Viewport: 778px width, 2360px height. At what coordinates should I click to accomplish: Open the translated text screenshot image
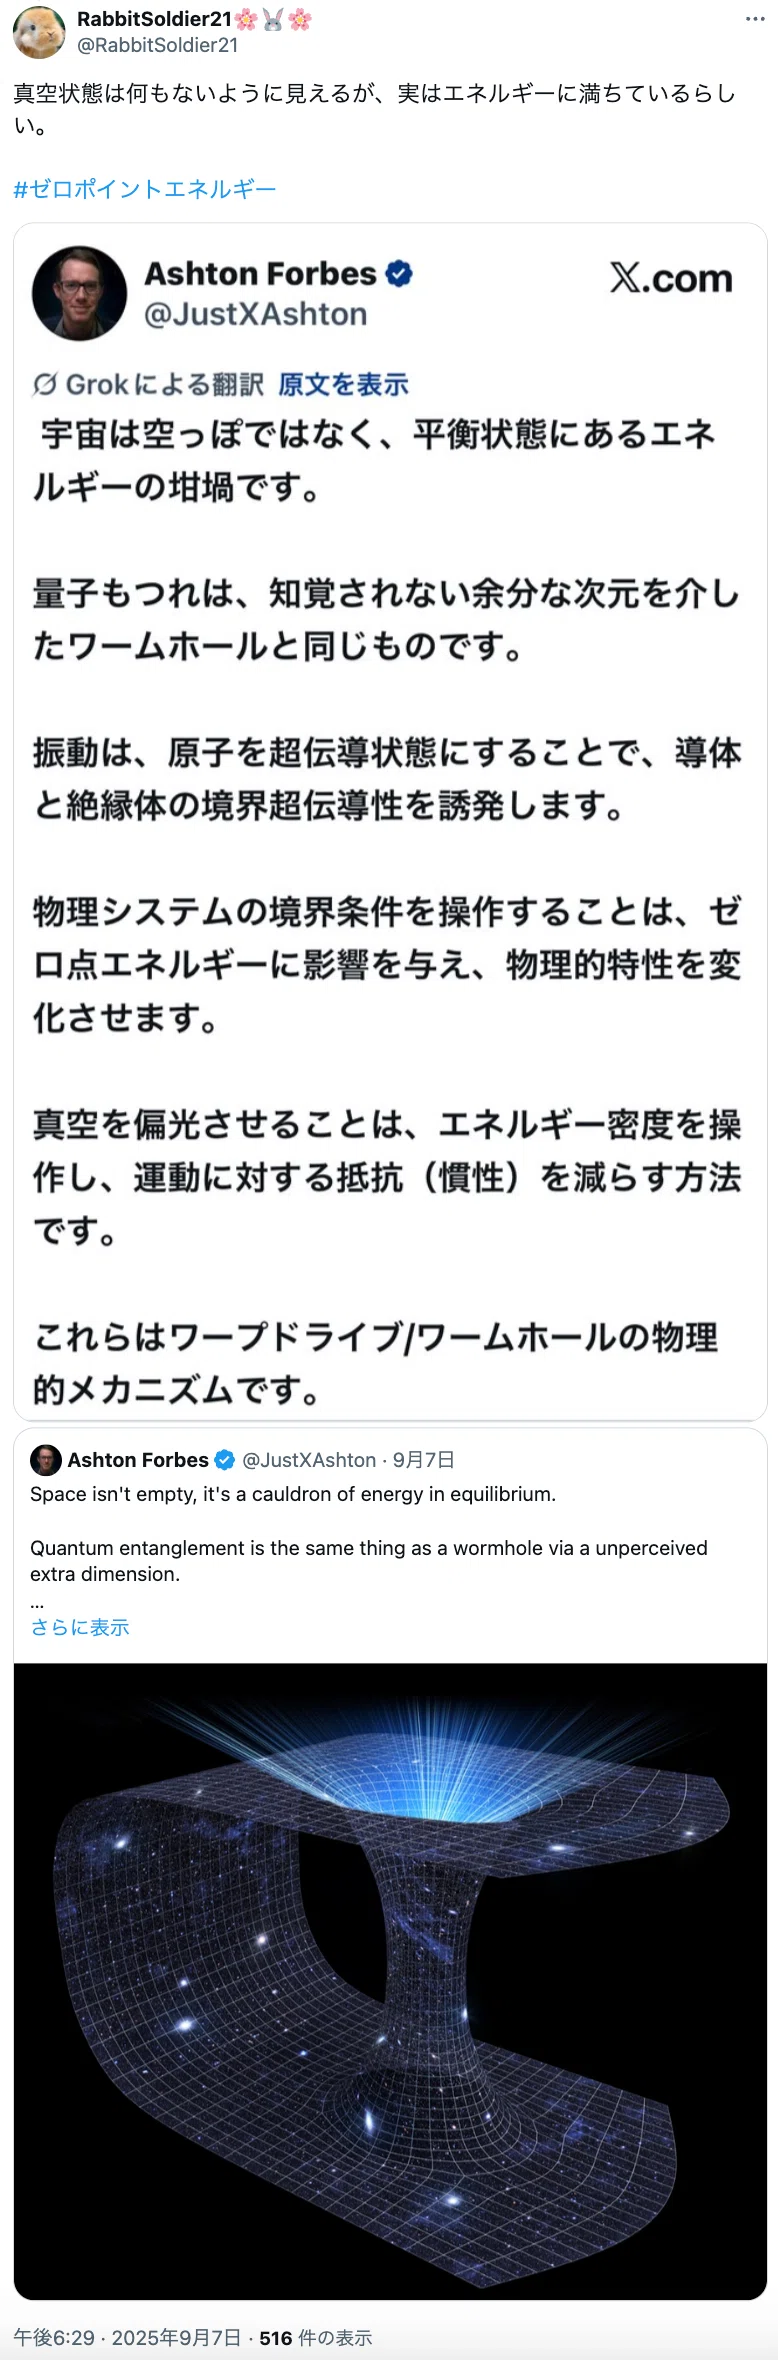[390, 821]
